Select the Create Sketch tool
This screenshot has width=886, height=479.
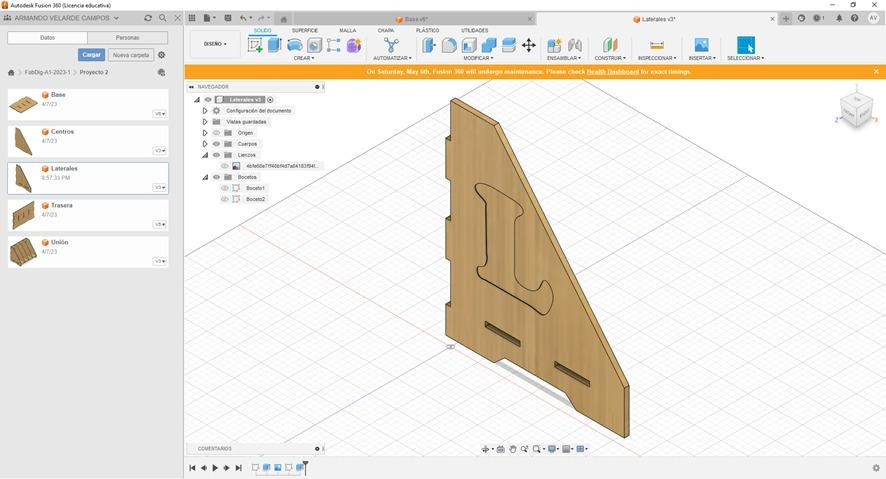tap(255, 45)
